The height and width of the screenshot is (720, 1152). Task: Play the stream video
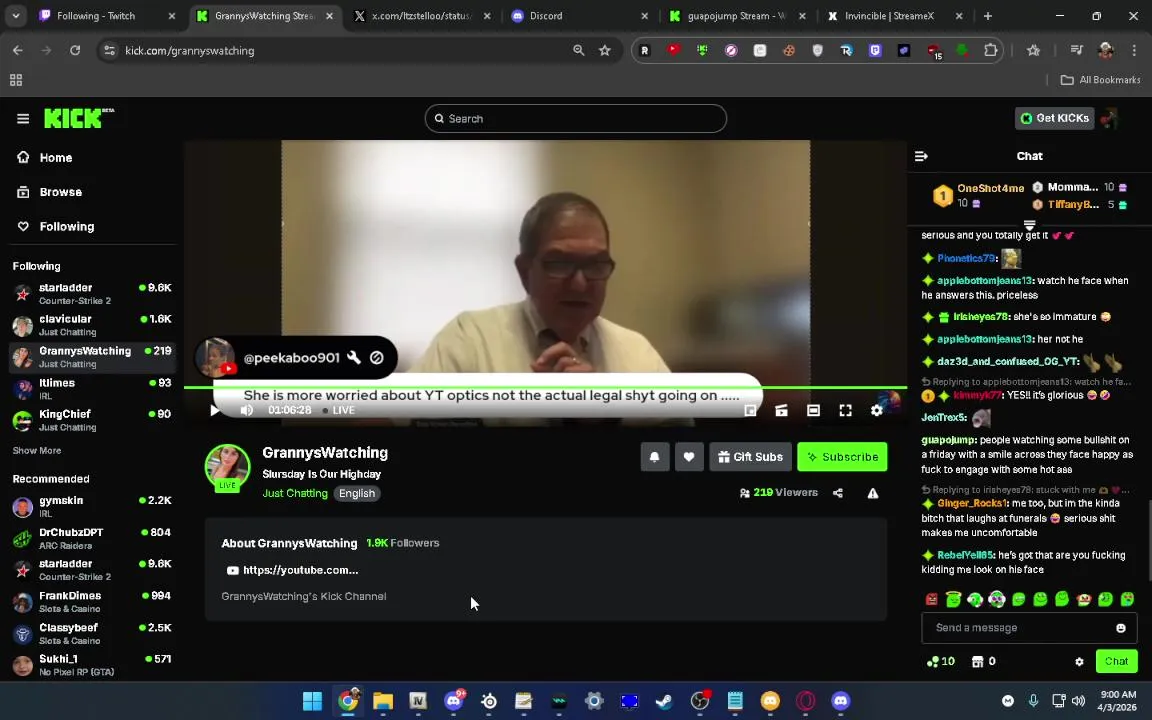pos(214,410)
